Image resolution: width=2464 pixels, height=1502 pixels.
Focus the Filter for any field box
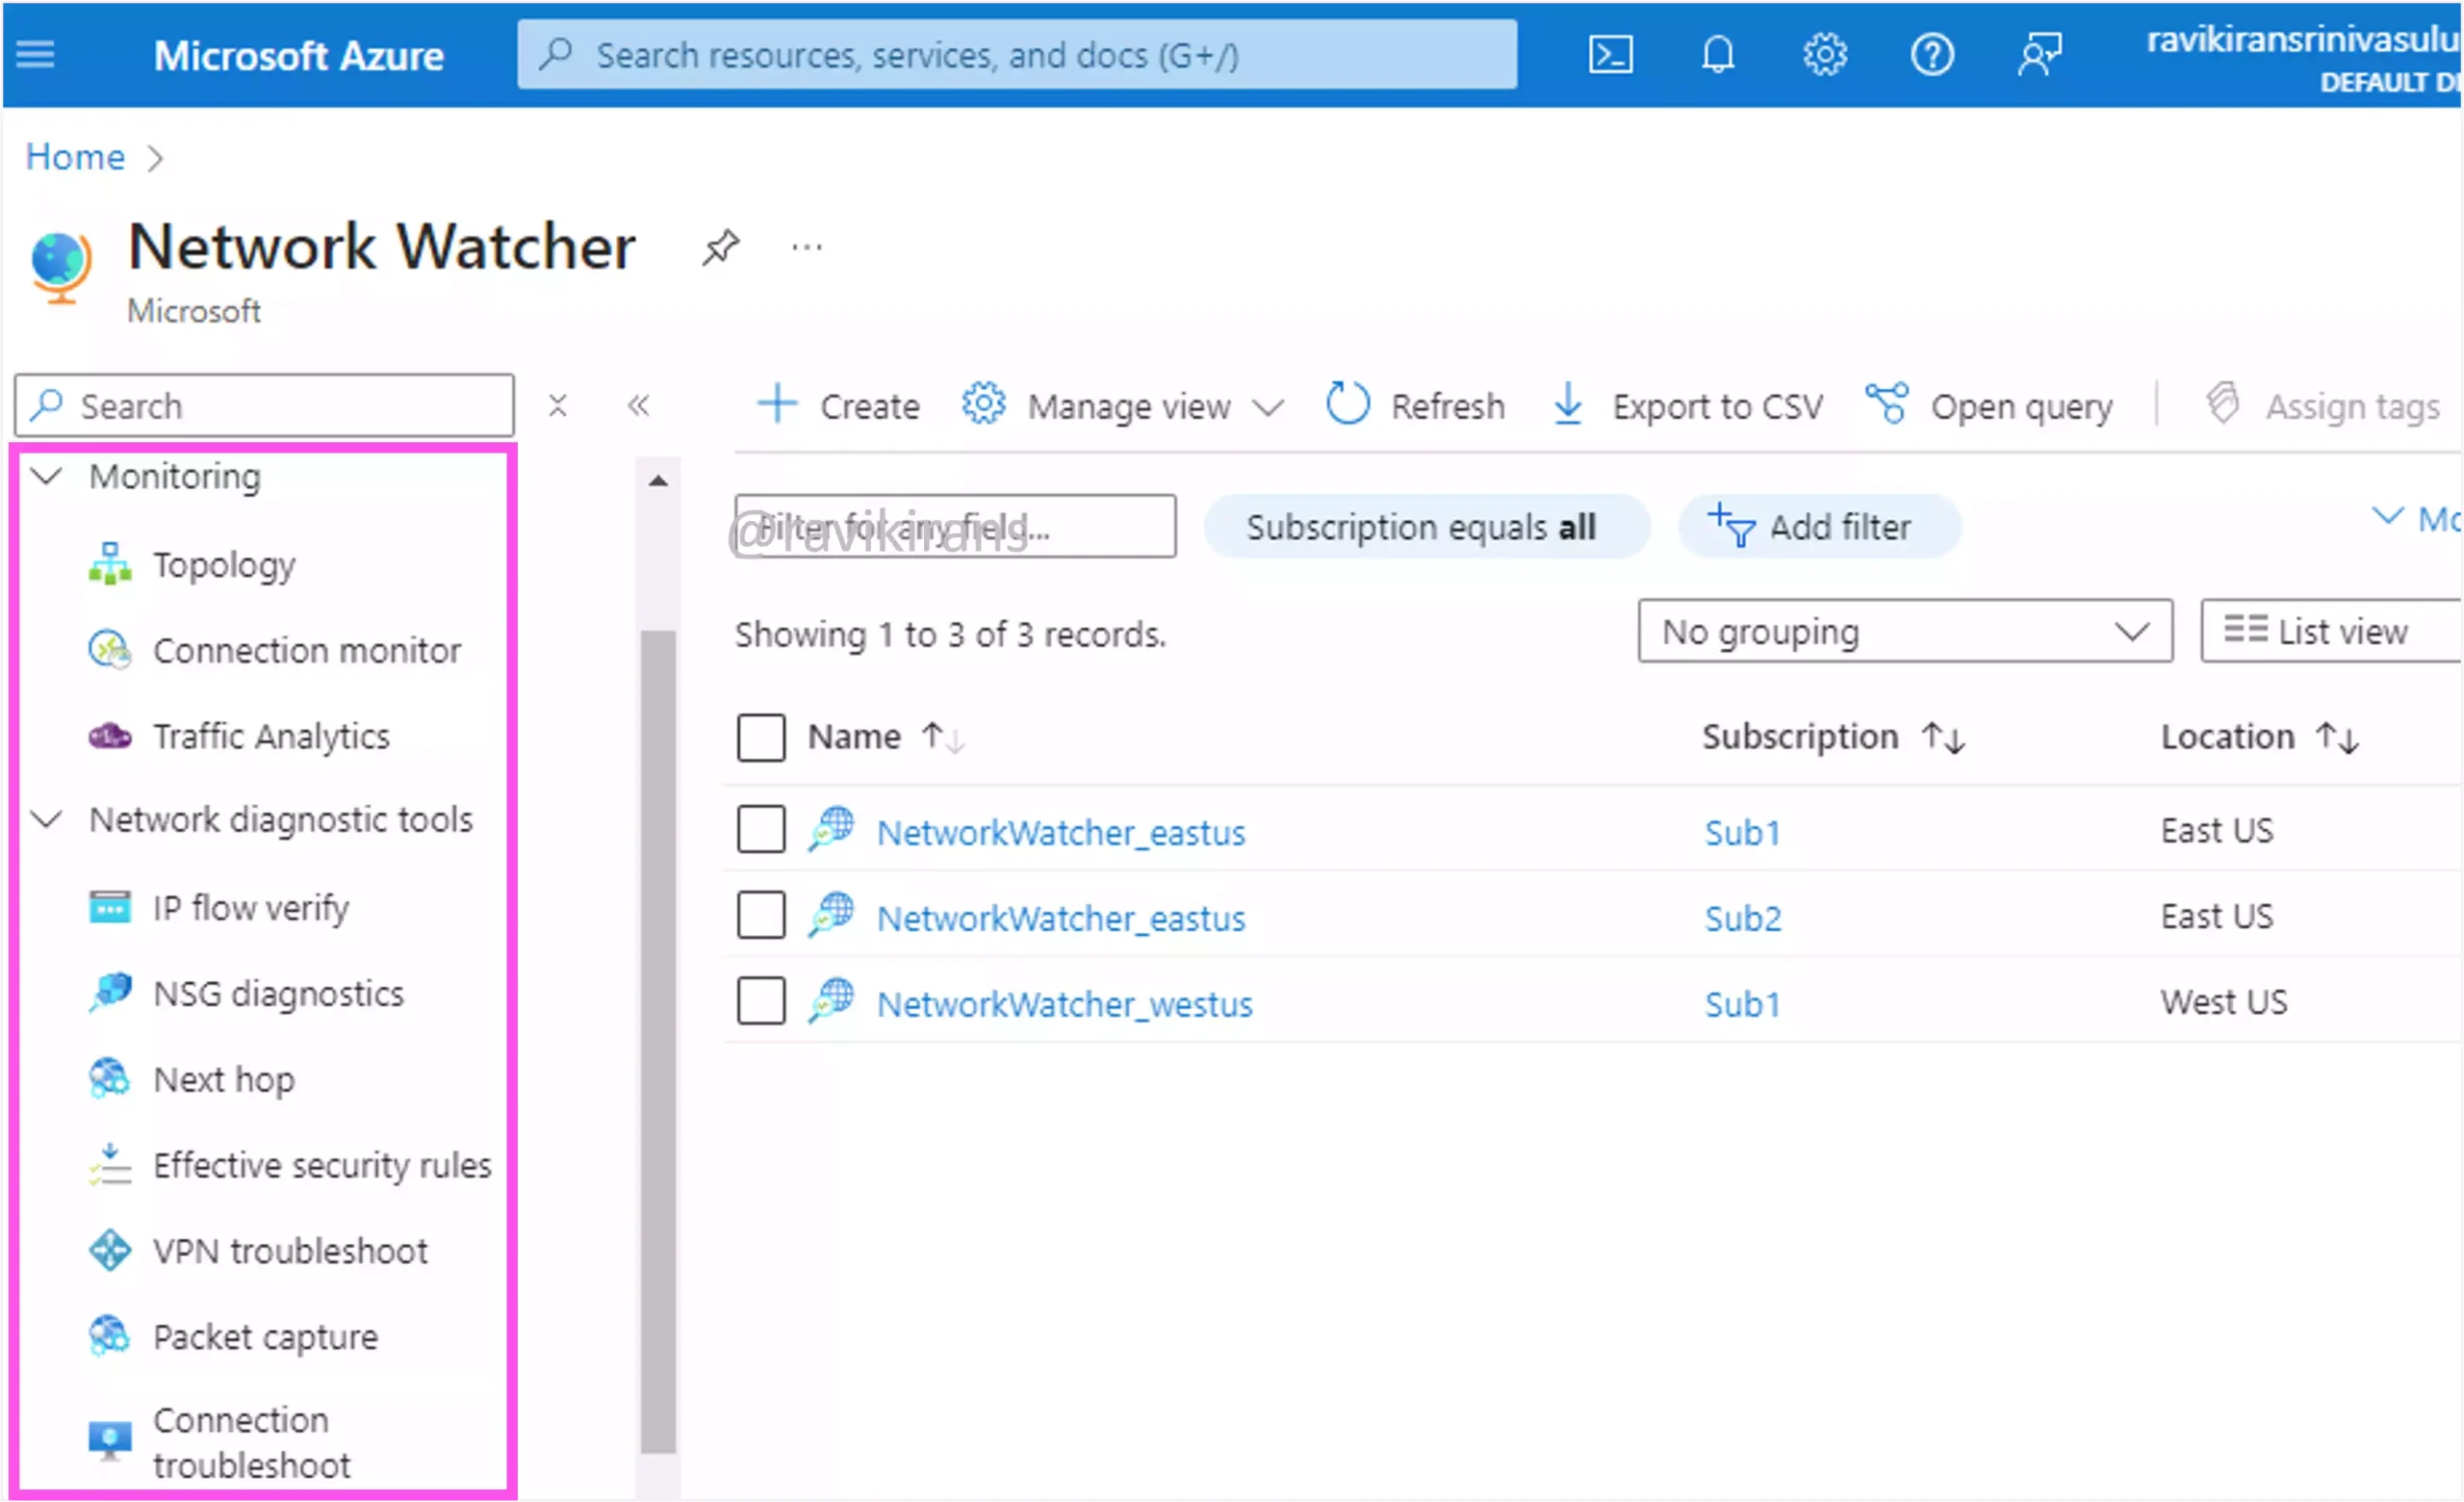pos(955,526)
